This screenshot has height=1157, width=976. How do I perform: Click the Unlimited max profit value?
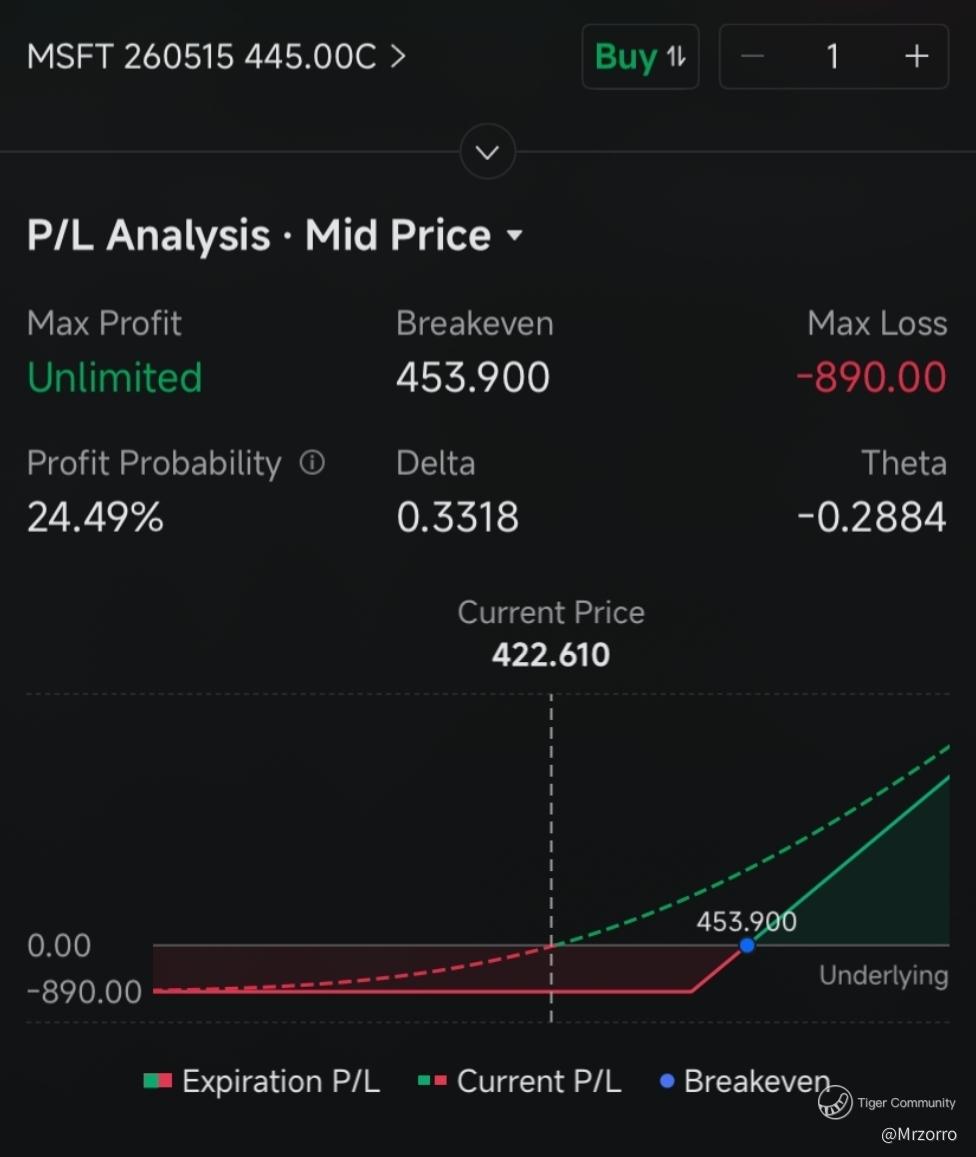115,378
